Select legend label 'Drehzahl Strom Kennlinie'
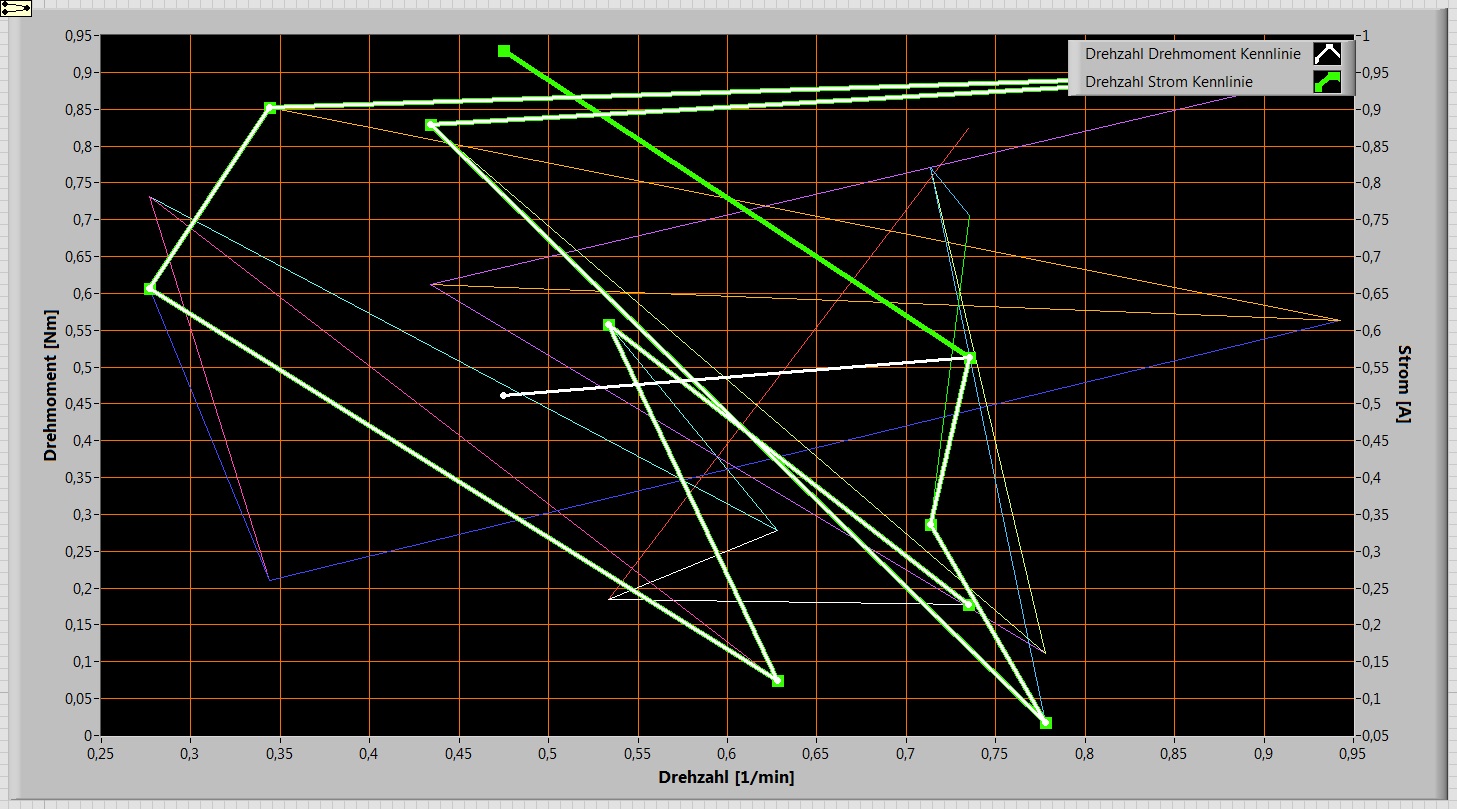Screen dimensions: 1457x809 click(1168, 82)
